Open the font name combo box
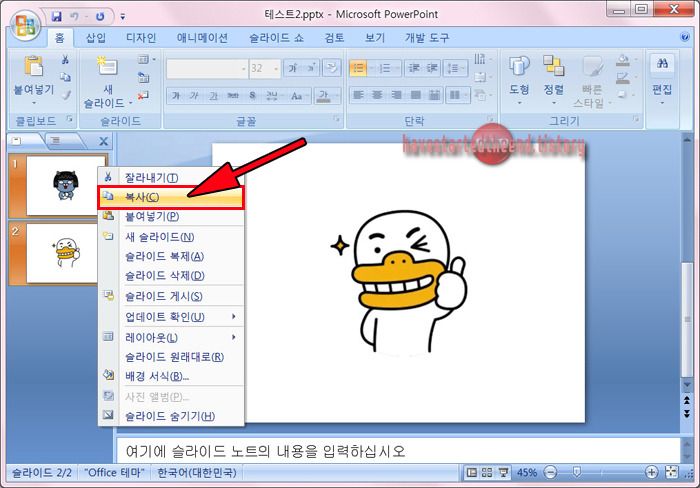This screenshot has height=488, width=700. (x=207, y=69)
